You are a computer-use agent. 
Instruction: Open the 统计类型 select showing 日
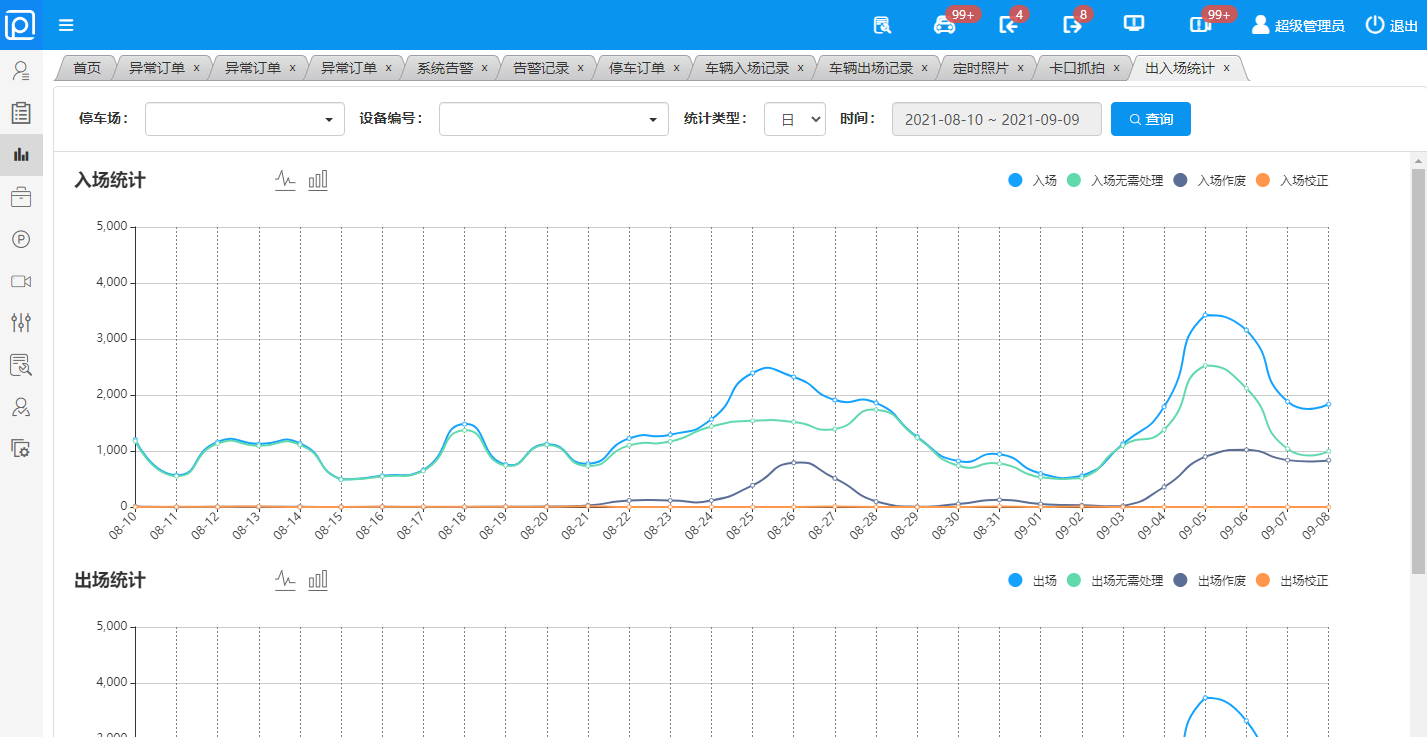pos(795,119)
